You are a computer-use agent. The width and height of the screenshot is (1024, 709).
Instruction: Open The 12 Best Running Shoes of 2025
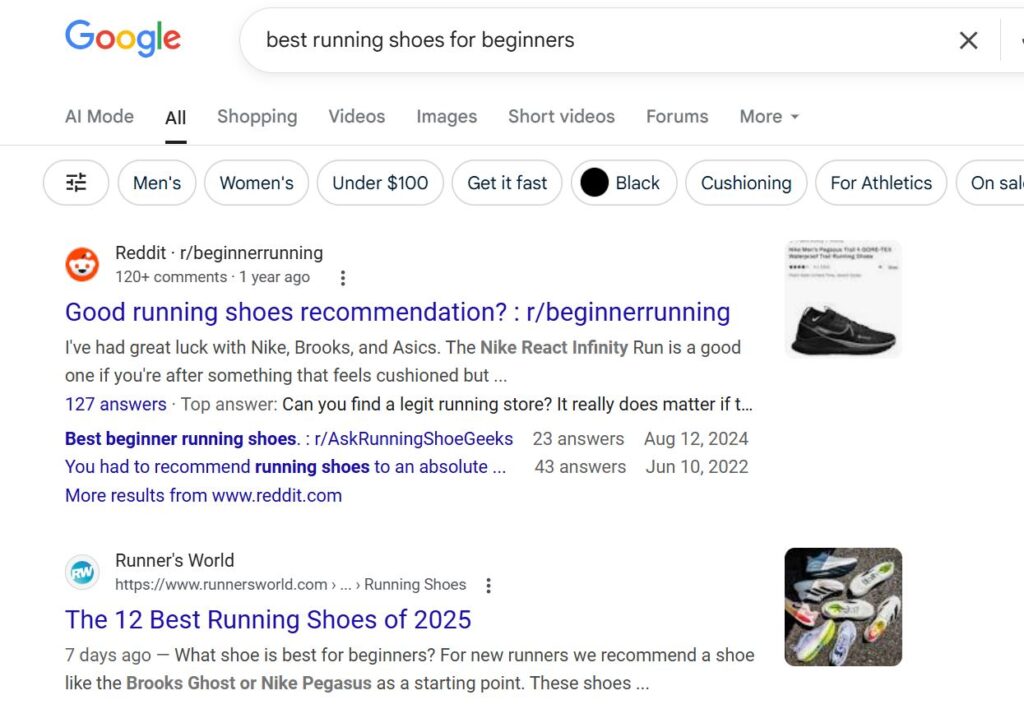[268, 620]
